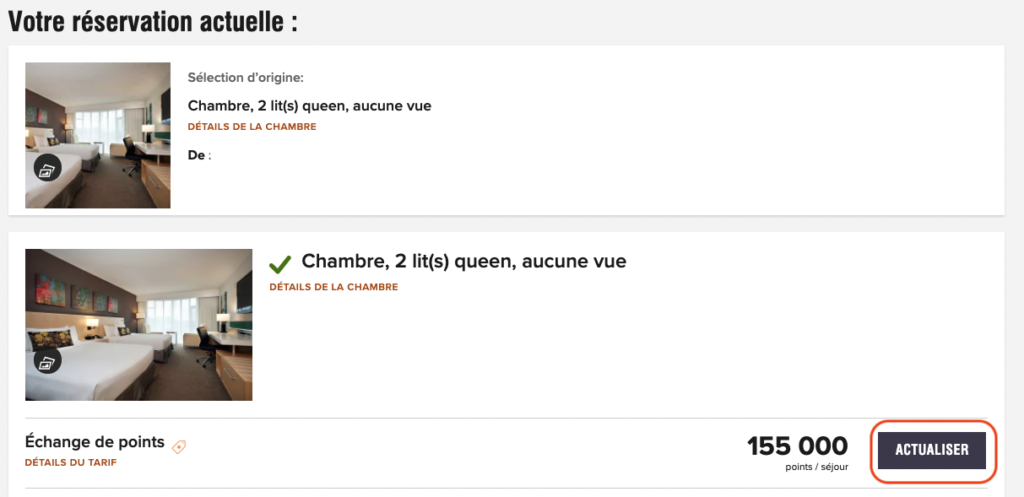Click the Votre réservation actuelle heading
The height and width of the screenshot is (497, 1024).
(x=153, y=22)
